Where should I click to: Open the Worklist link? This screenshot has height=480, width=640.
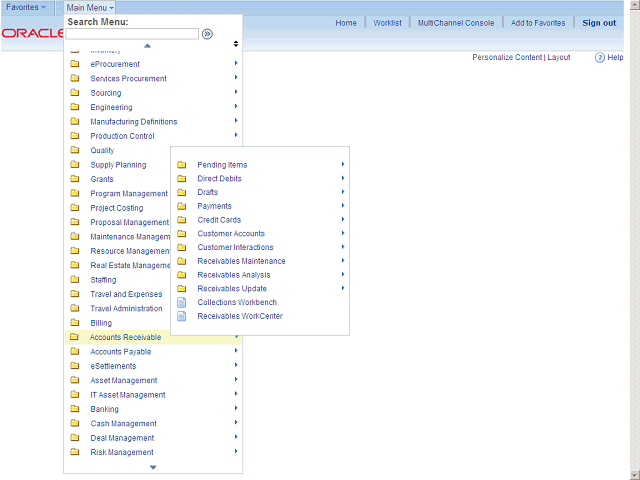(x=387, y=23)
